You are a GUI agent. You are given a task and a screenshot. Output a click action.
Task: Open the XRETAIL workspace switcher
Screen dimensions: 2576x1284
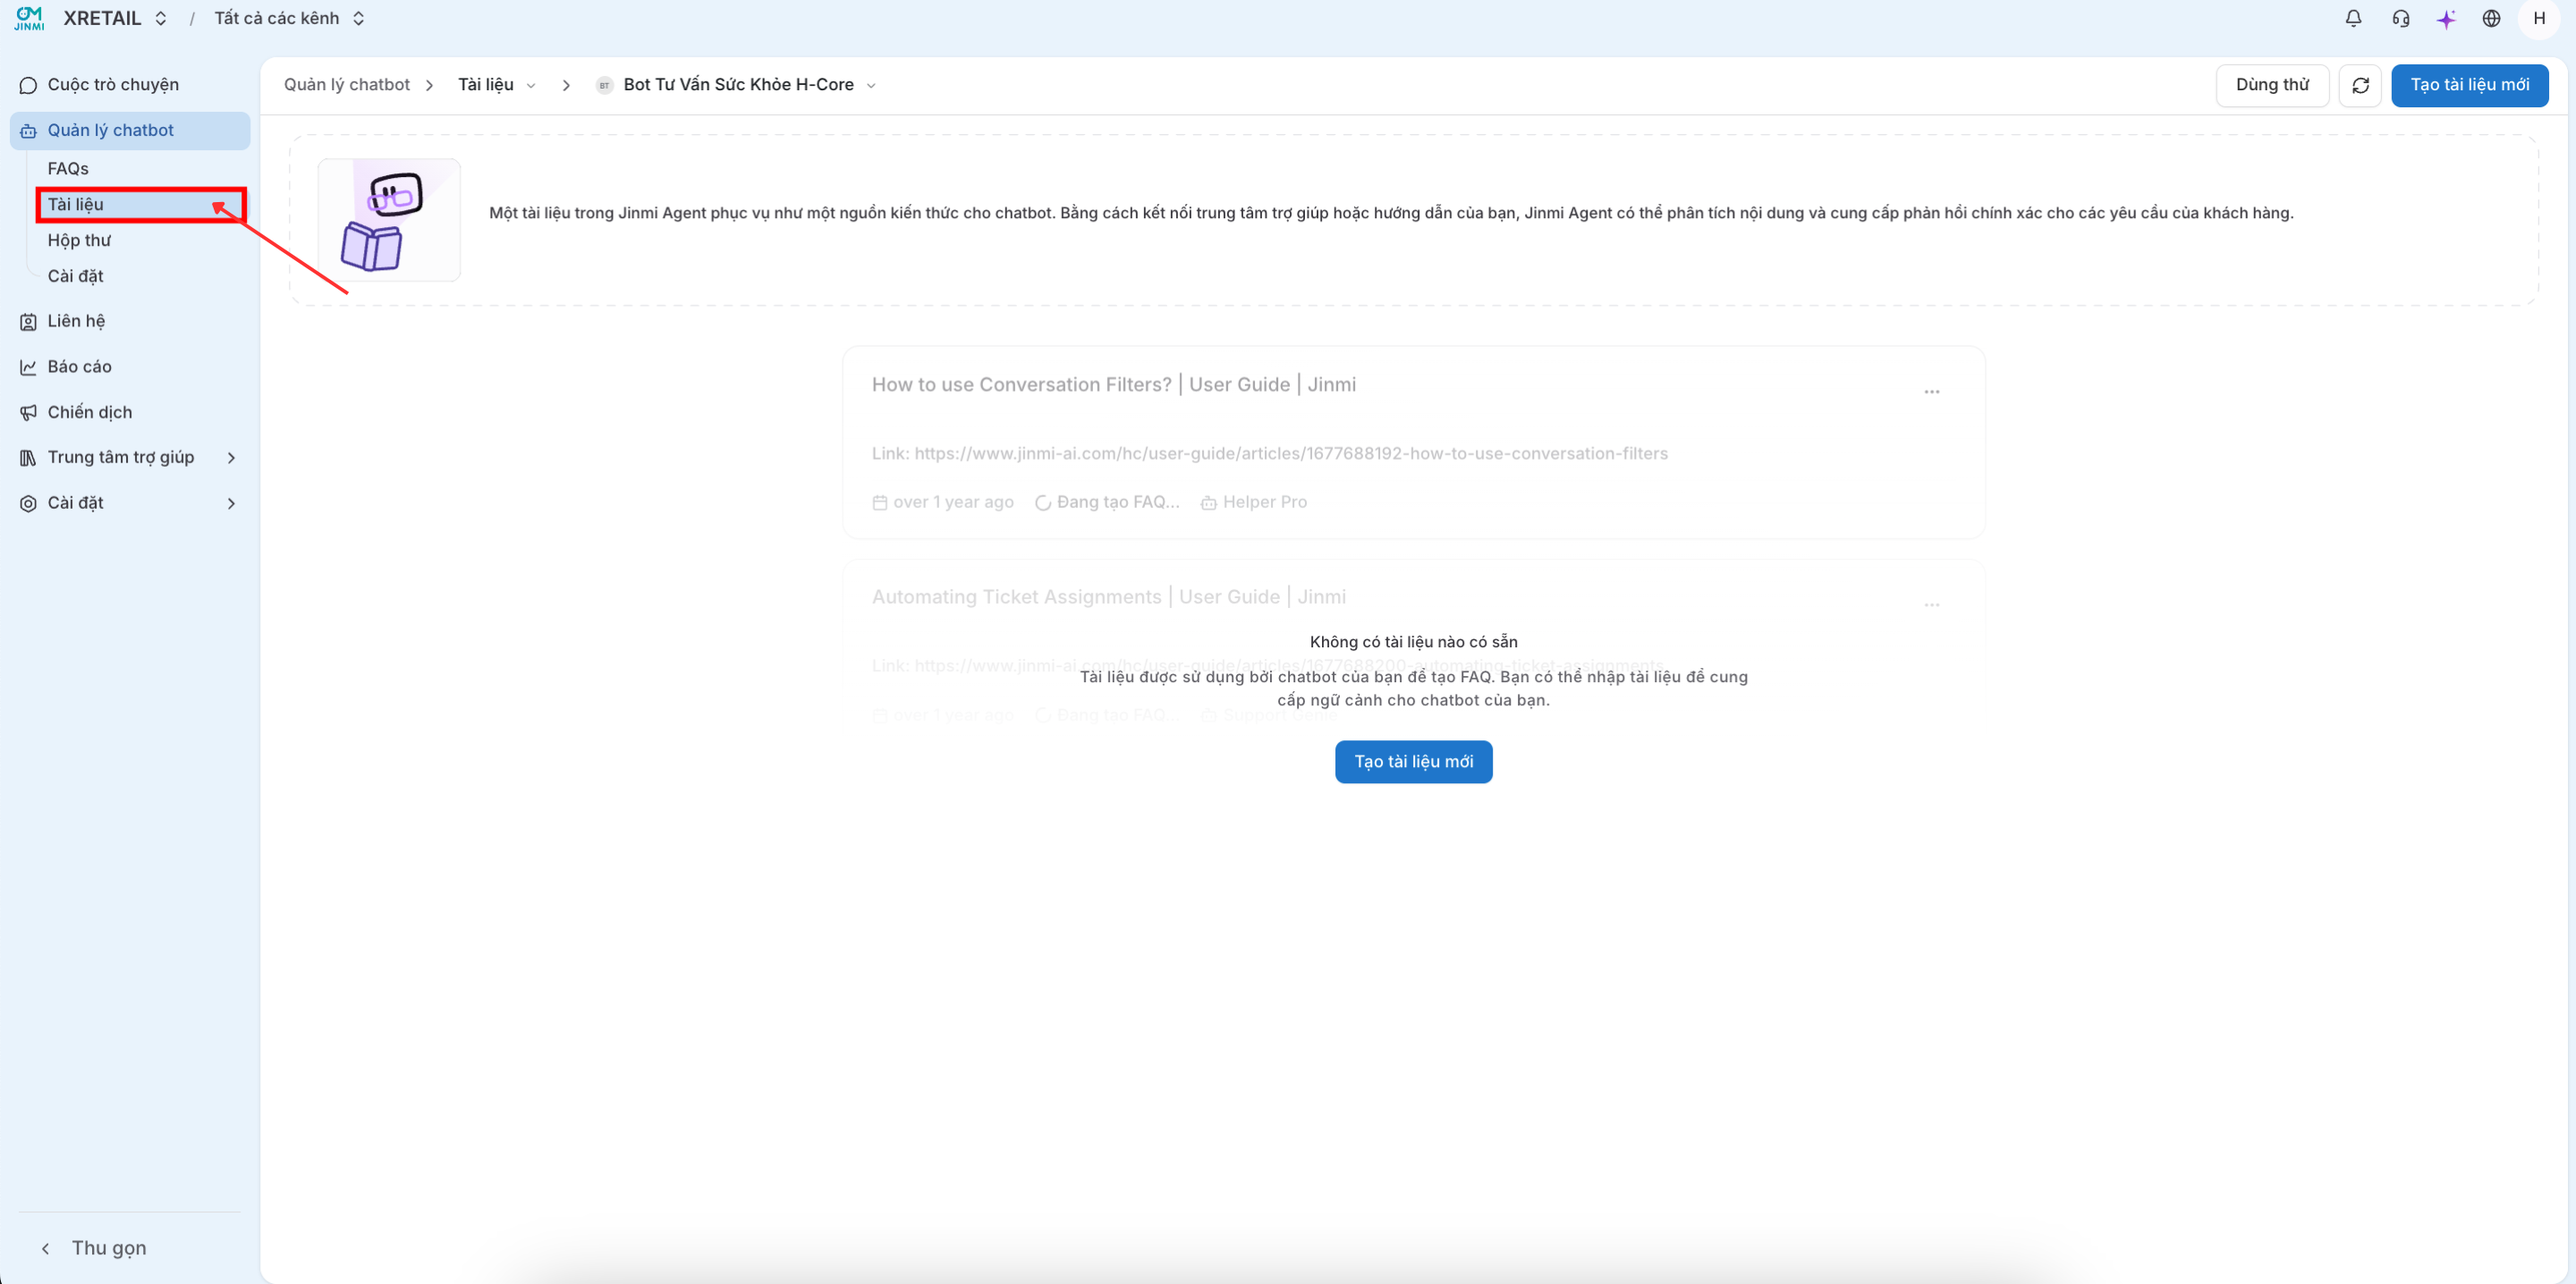pos(114,18)
